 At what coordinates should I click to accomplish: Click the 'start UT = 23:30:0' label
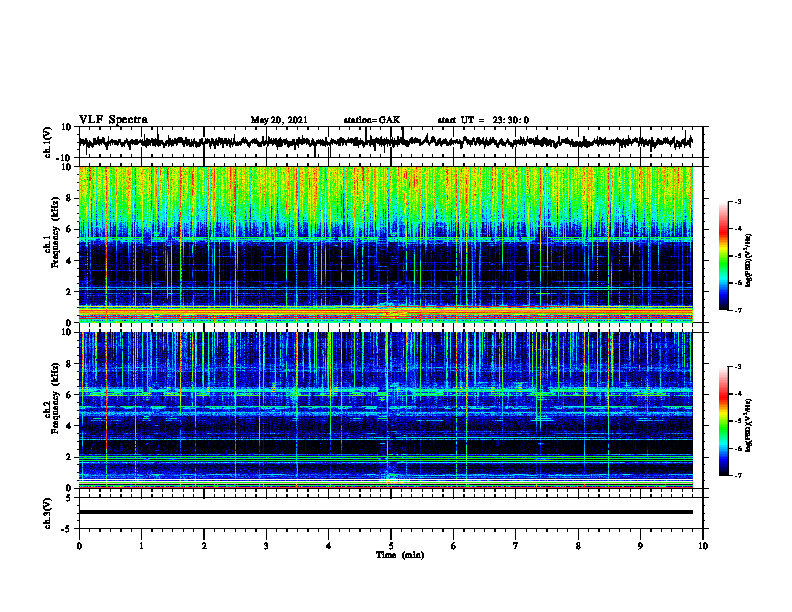pyautogui.click(x=483, y=120)
